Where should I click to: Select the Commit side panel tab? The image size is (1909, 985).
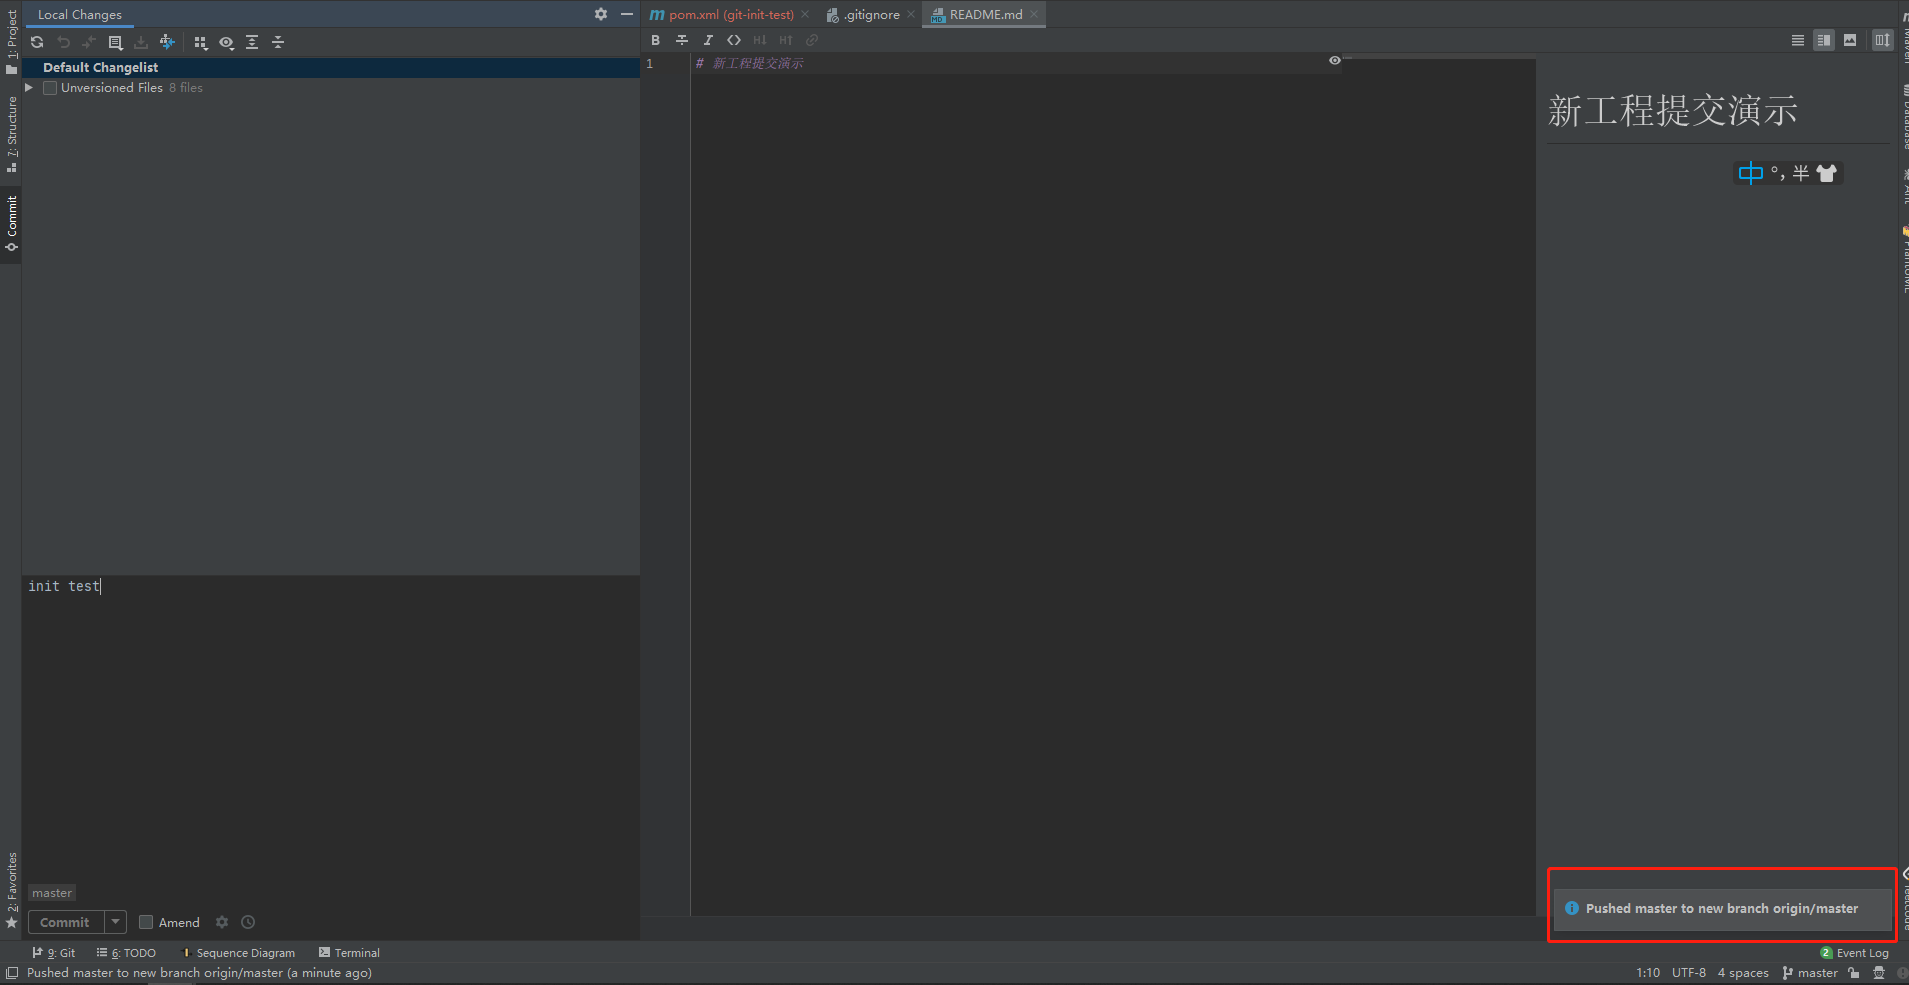11,223
